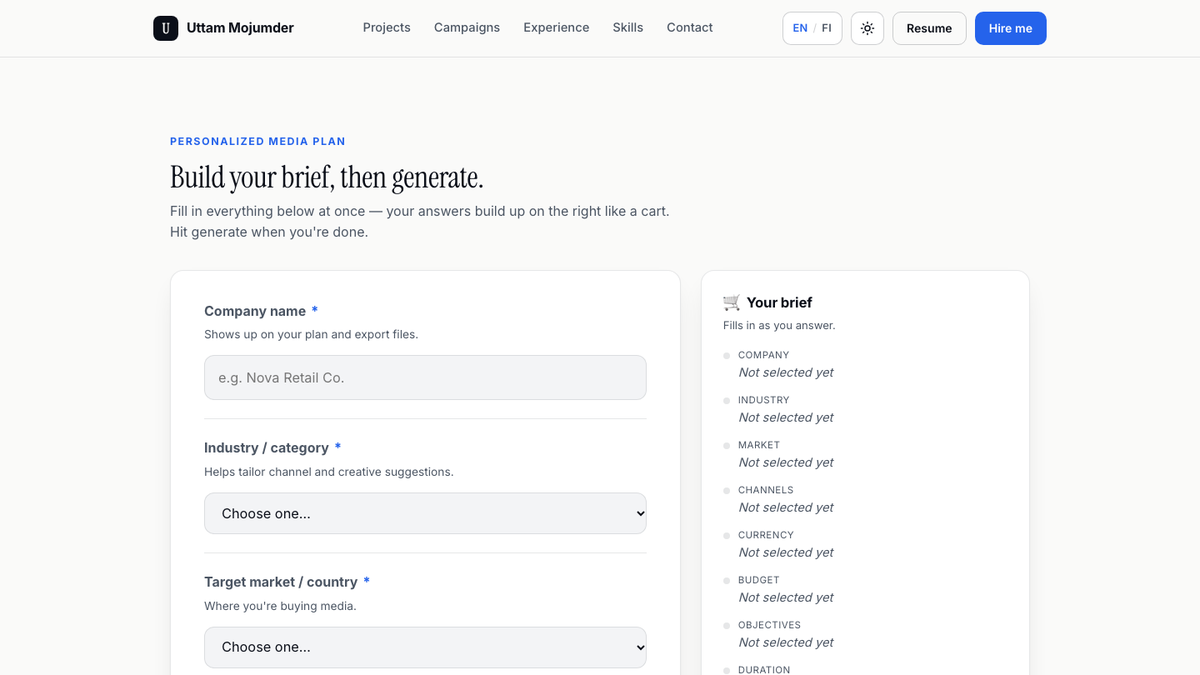Open the Skills nav link

[x=628, y=28]
